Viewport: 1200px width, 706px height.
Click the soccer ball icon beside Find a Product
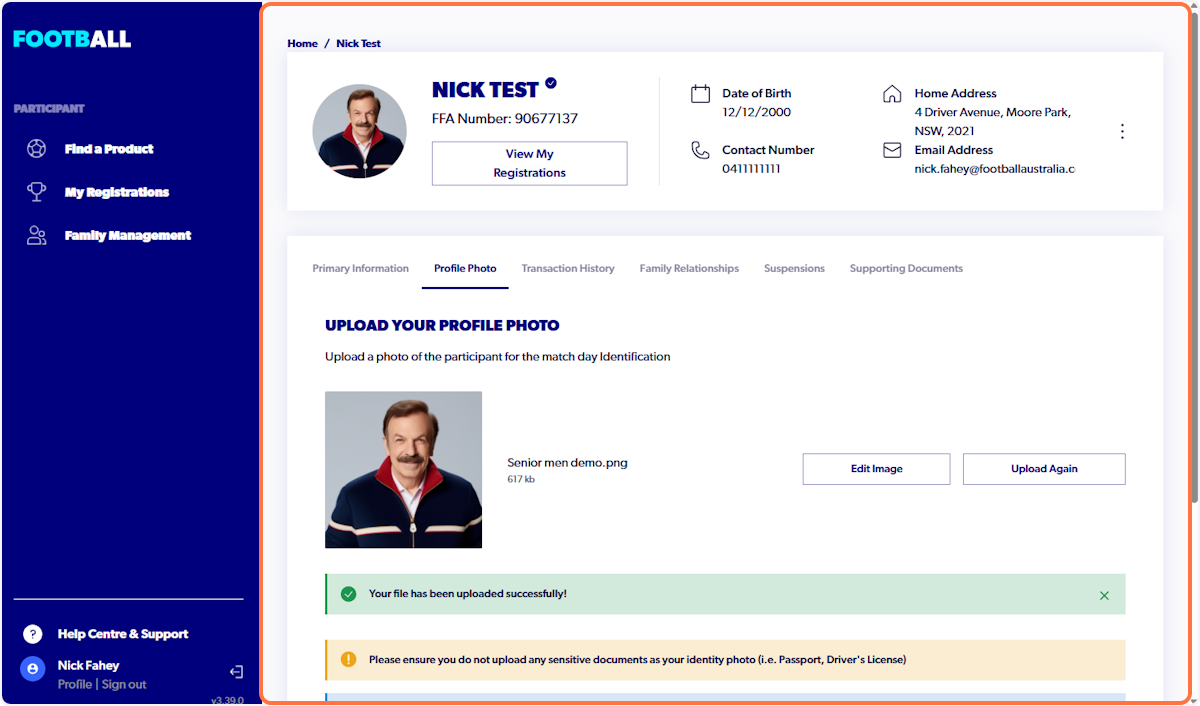tap(37, 149)
